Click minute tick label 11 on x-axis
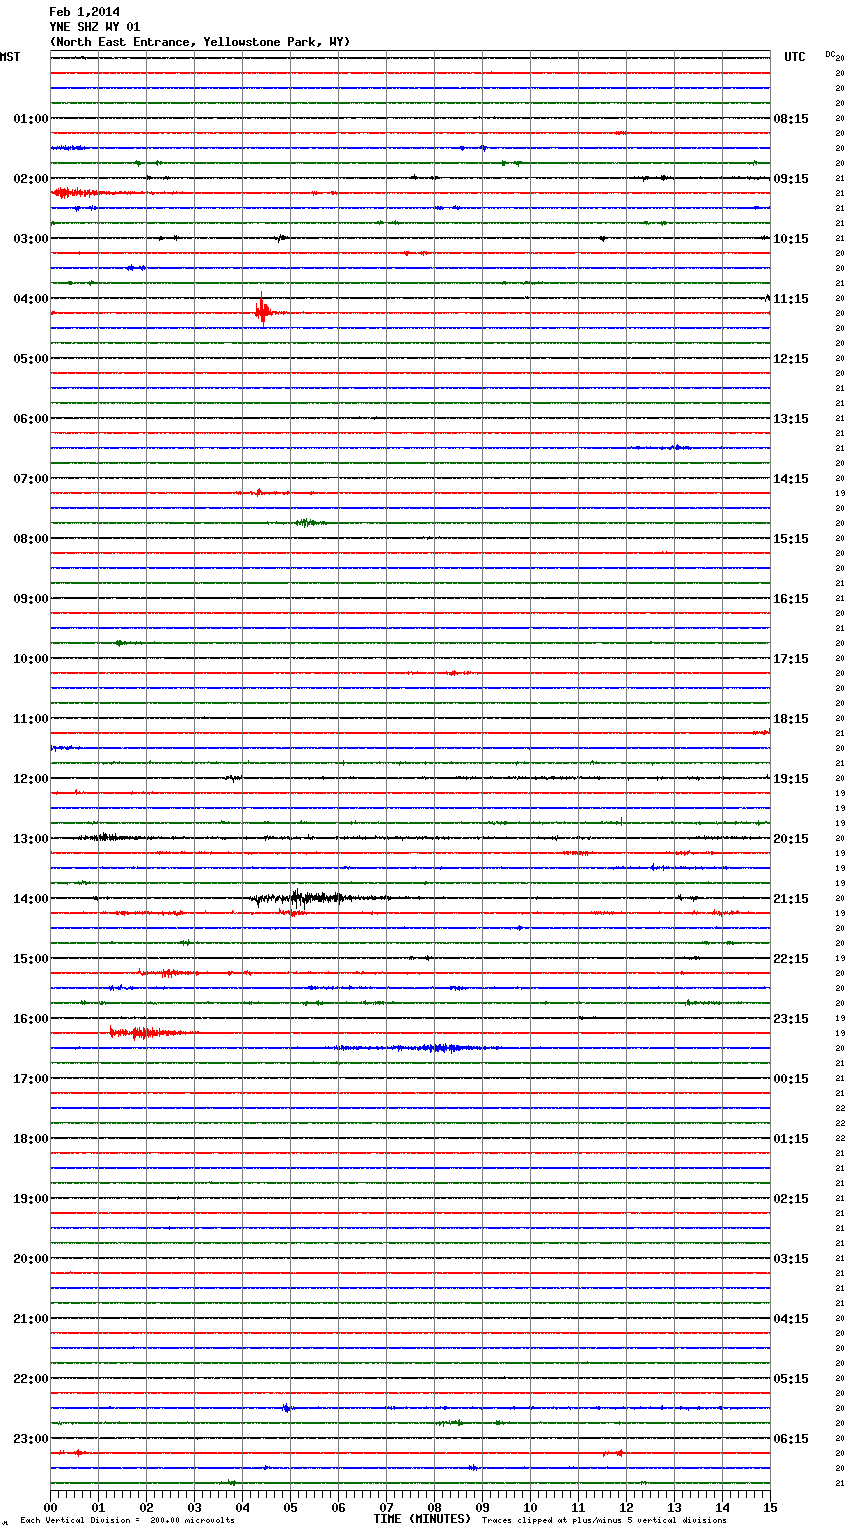The image size is (850, 1534). pyautogui.click(x=578, y=1508)
